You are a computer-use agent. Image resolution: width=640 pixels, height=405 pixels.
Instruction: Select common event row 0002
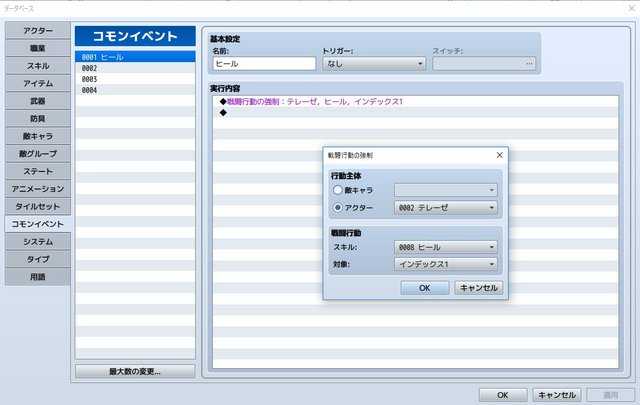click(135, 68)
